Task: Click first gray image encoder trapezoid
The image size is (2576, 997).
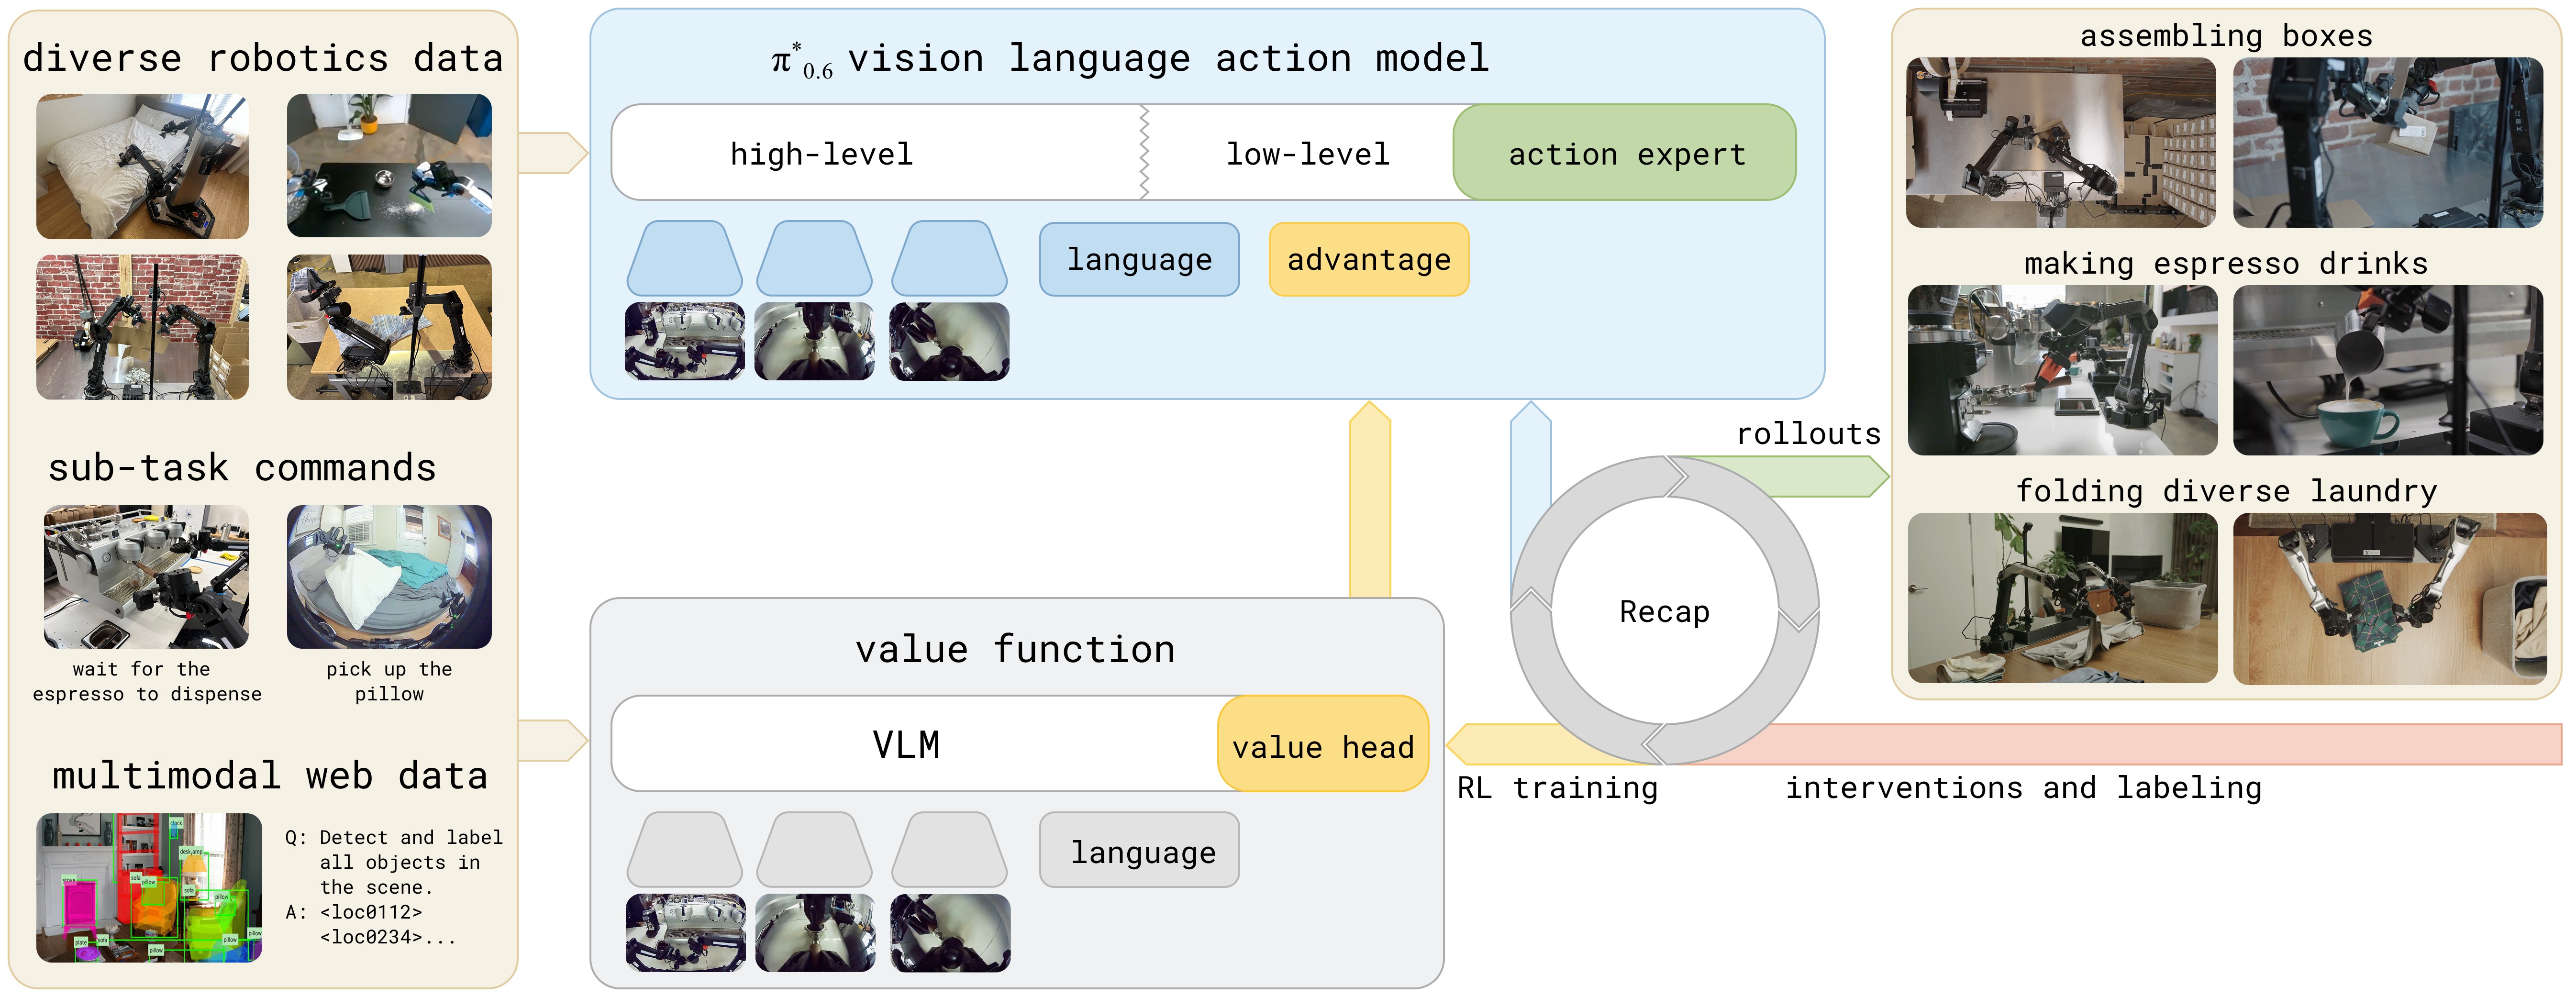Action: tap(685, 849)
